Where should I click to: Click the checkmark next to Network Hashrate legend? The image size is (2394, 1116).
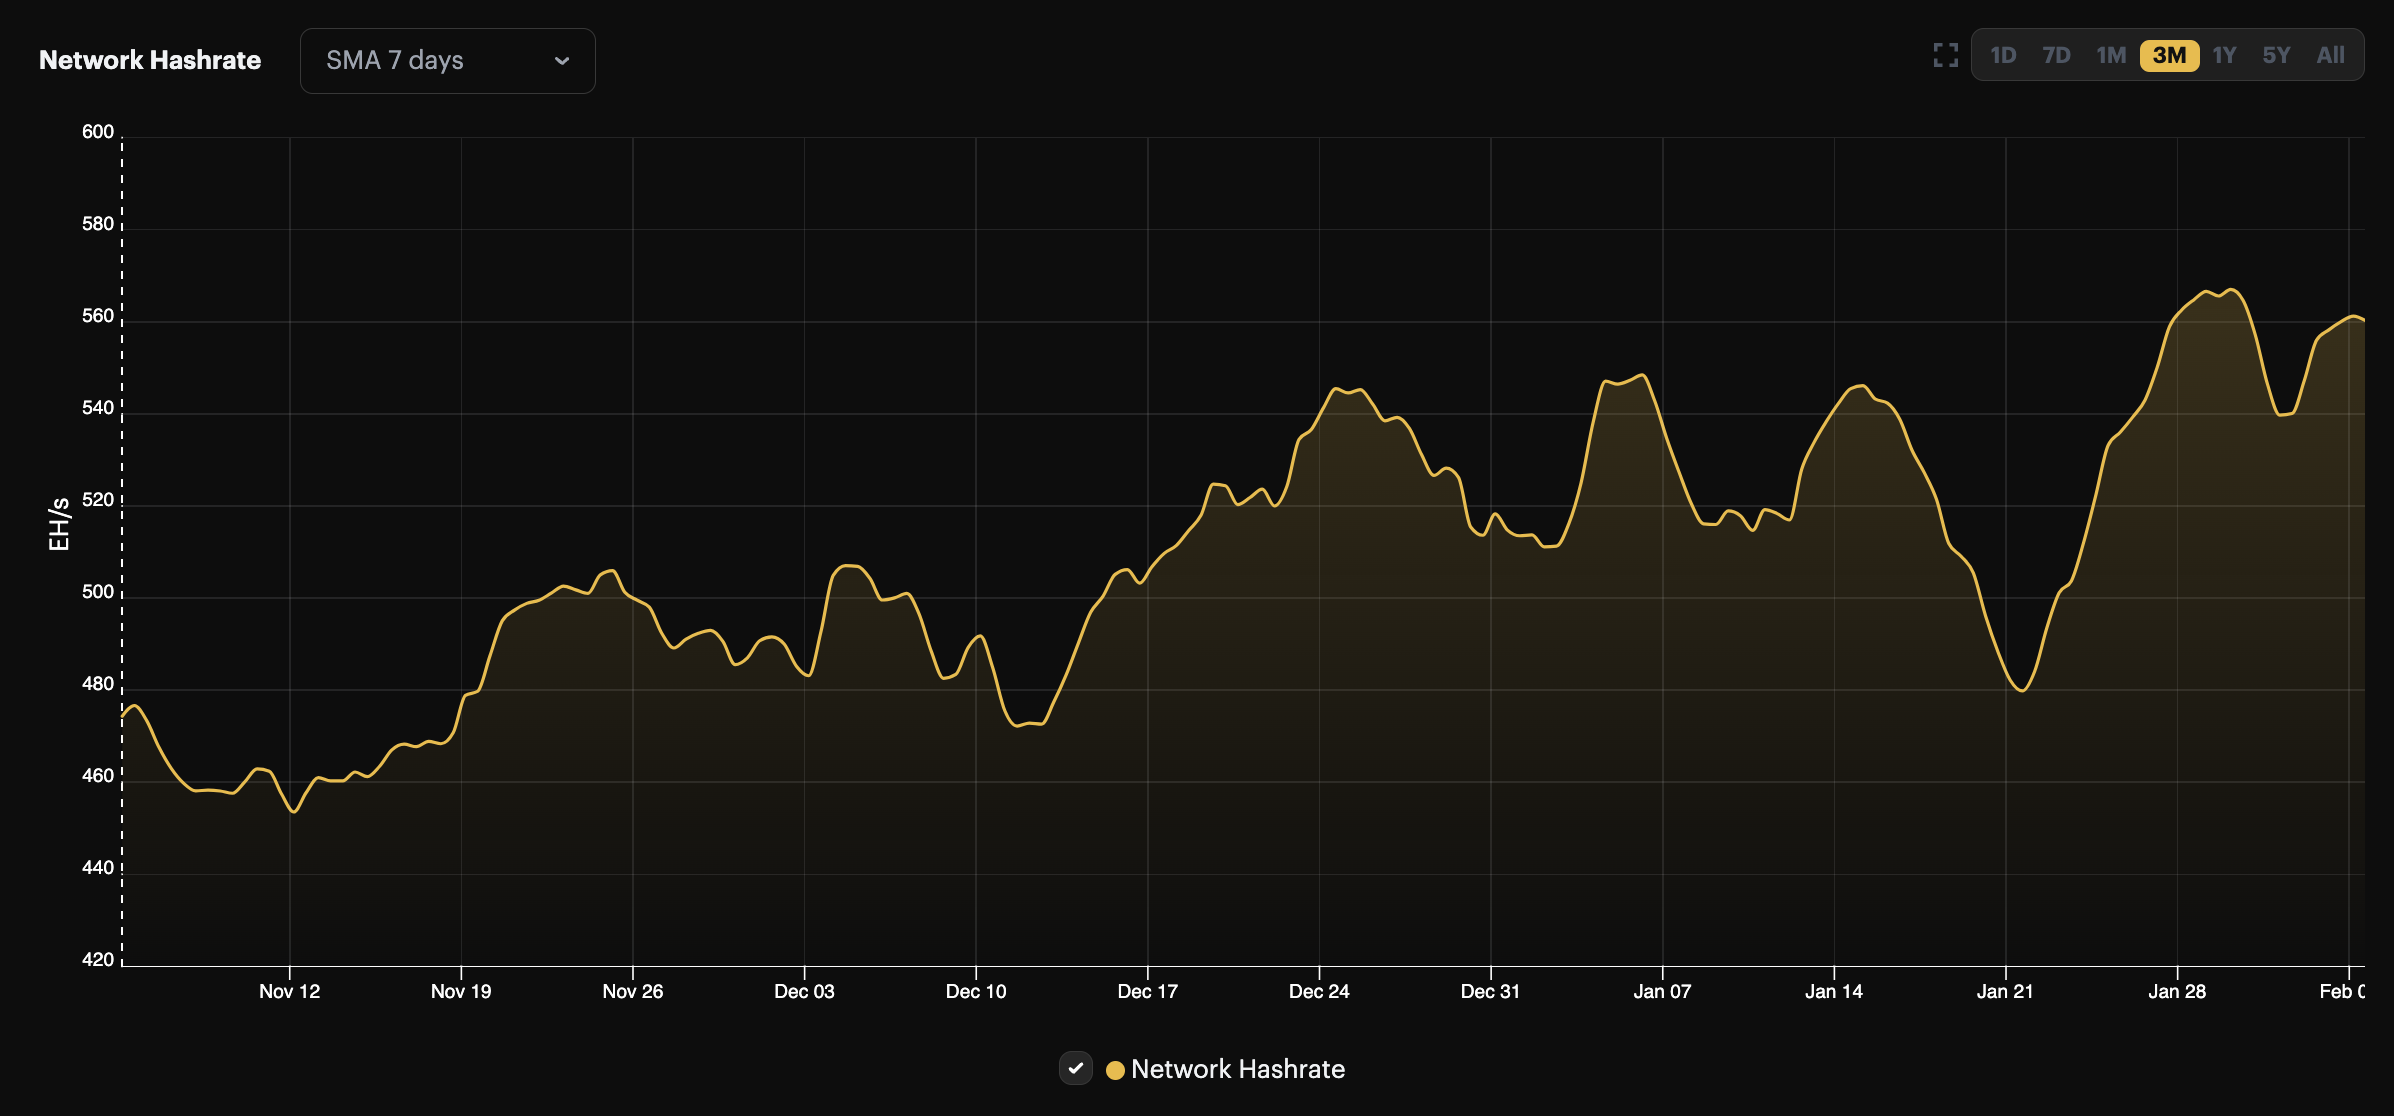tap(1076, 1068)
